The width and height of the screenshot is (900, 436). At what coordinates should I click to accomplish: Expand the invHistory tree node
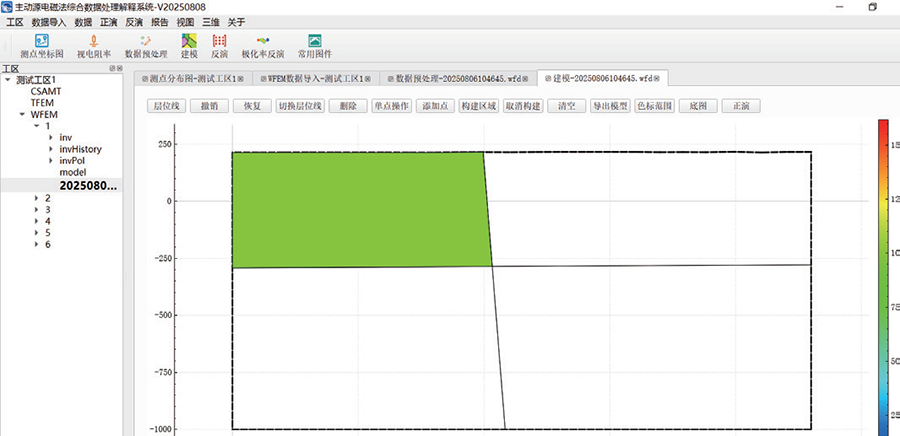(x=51, y=149)
